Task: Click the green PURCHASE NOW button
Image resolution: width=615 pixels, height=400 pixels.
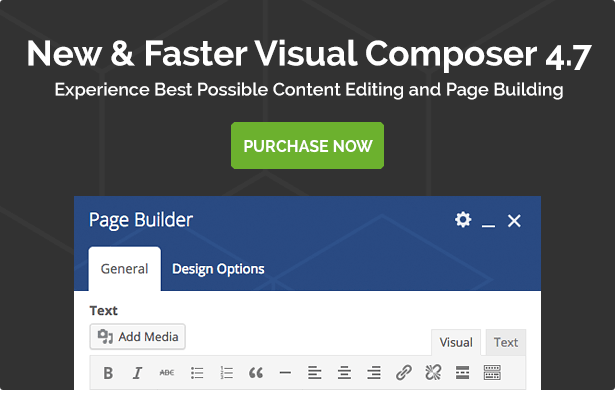Action: (x=307, y=145)
